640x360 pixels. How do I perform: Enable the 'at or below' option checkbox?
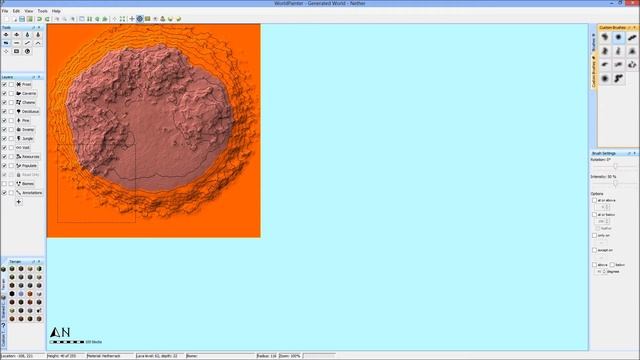(x=594, y=214)
